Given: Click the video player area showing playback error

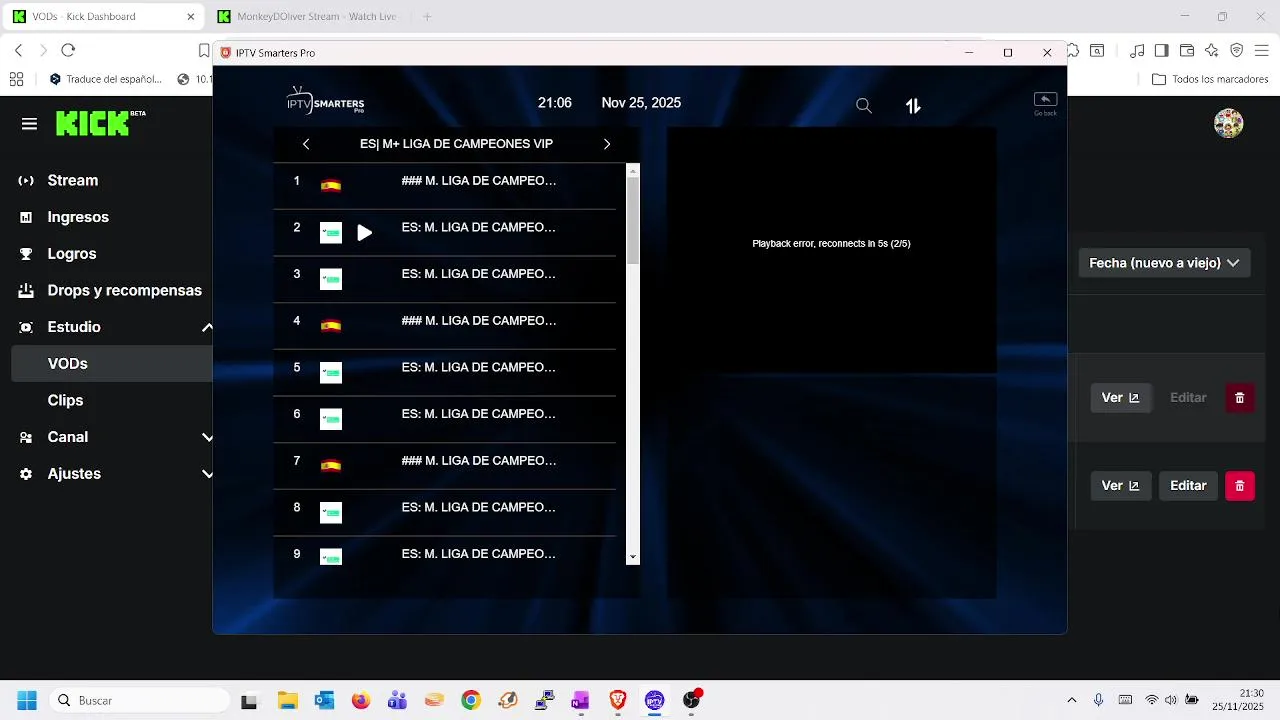Looking at the screenshot, I should pos(831,250).
